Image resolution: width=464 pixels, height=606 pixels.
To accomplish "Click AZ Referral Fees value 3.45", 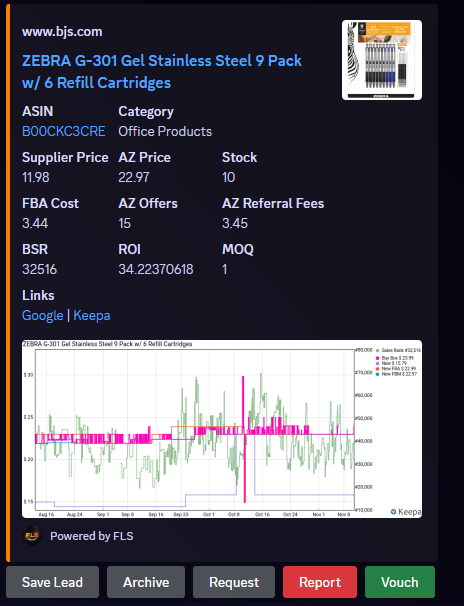I will pyautogui.click(x=235, y=223).
